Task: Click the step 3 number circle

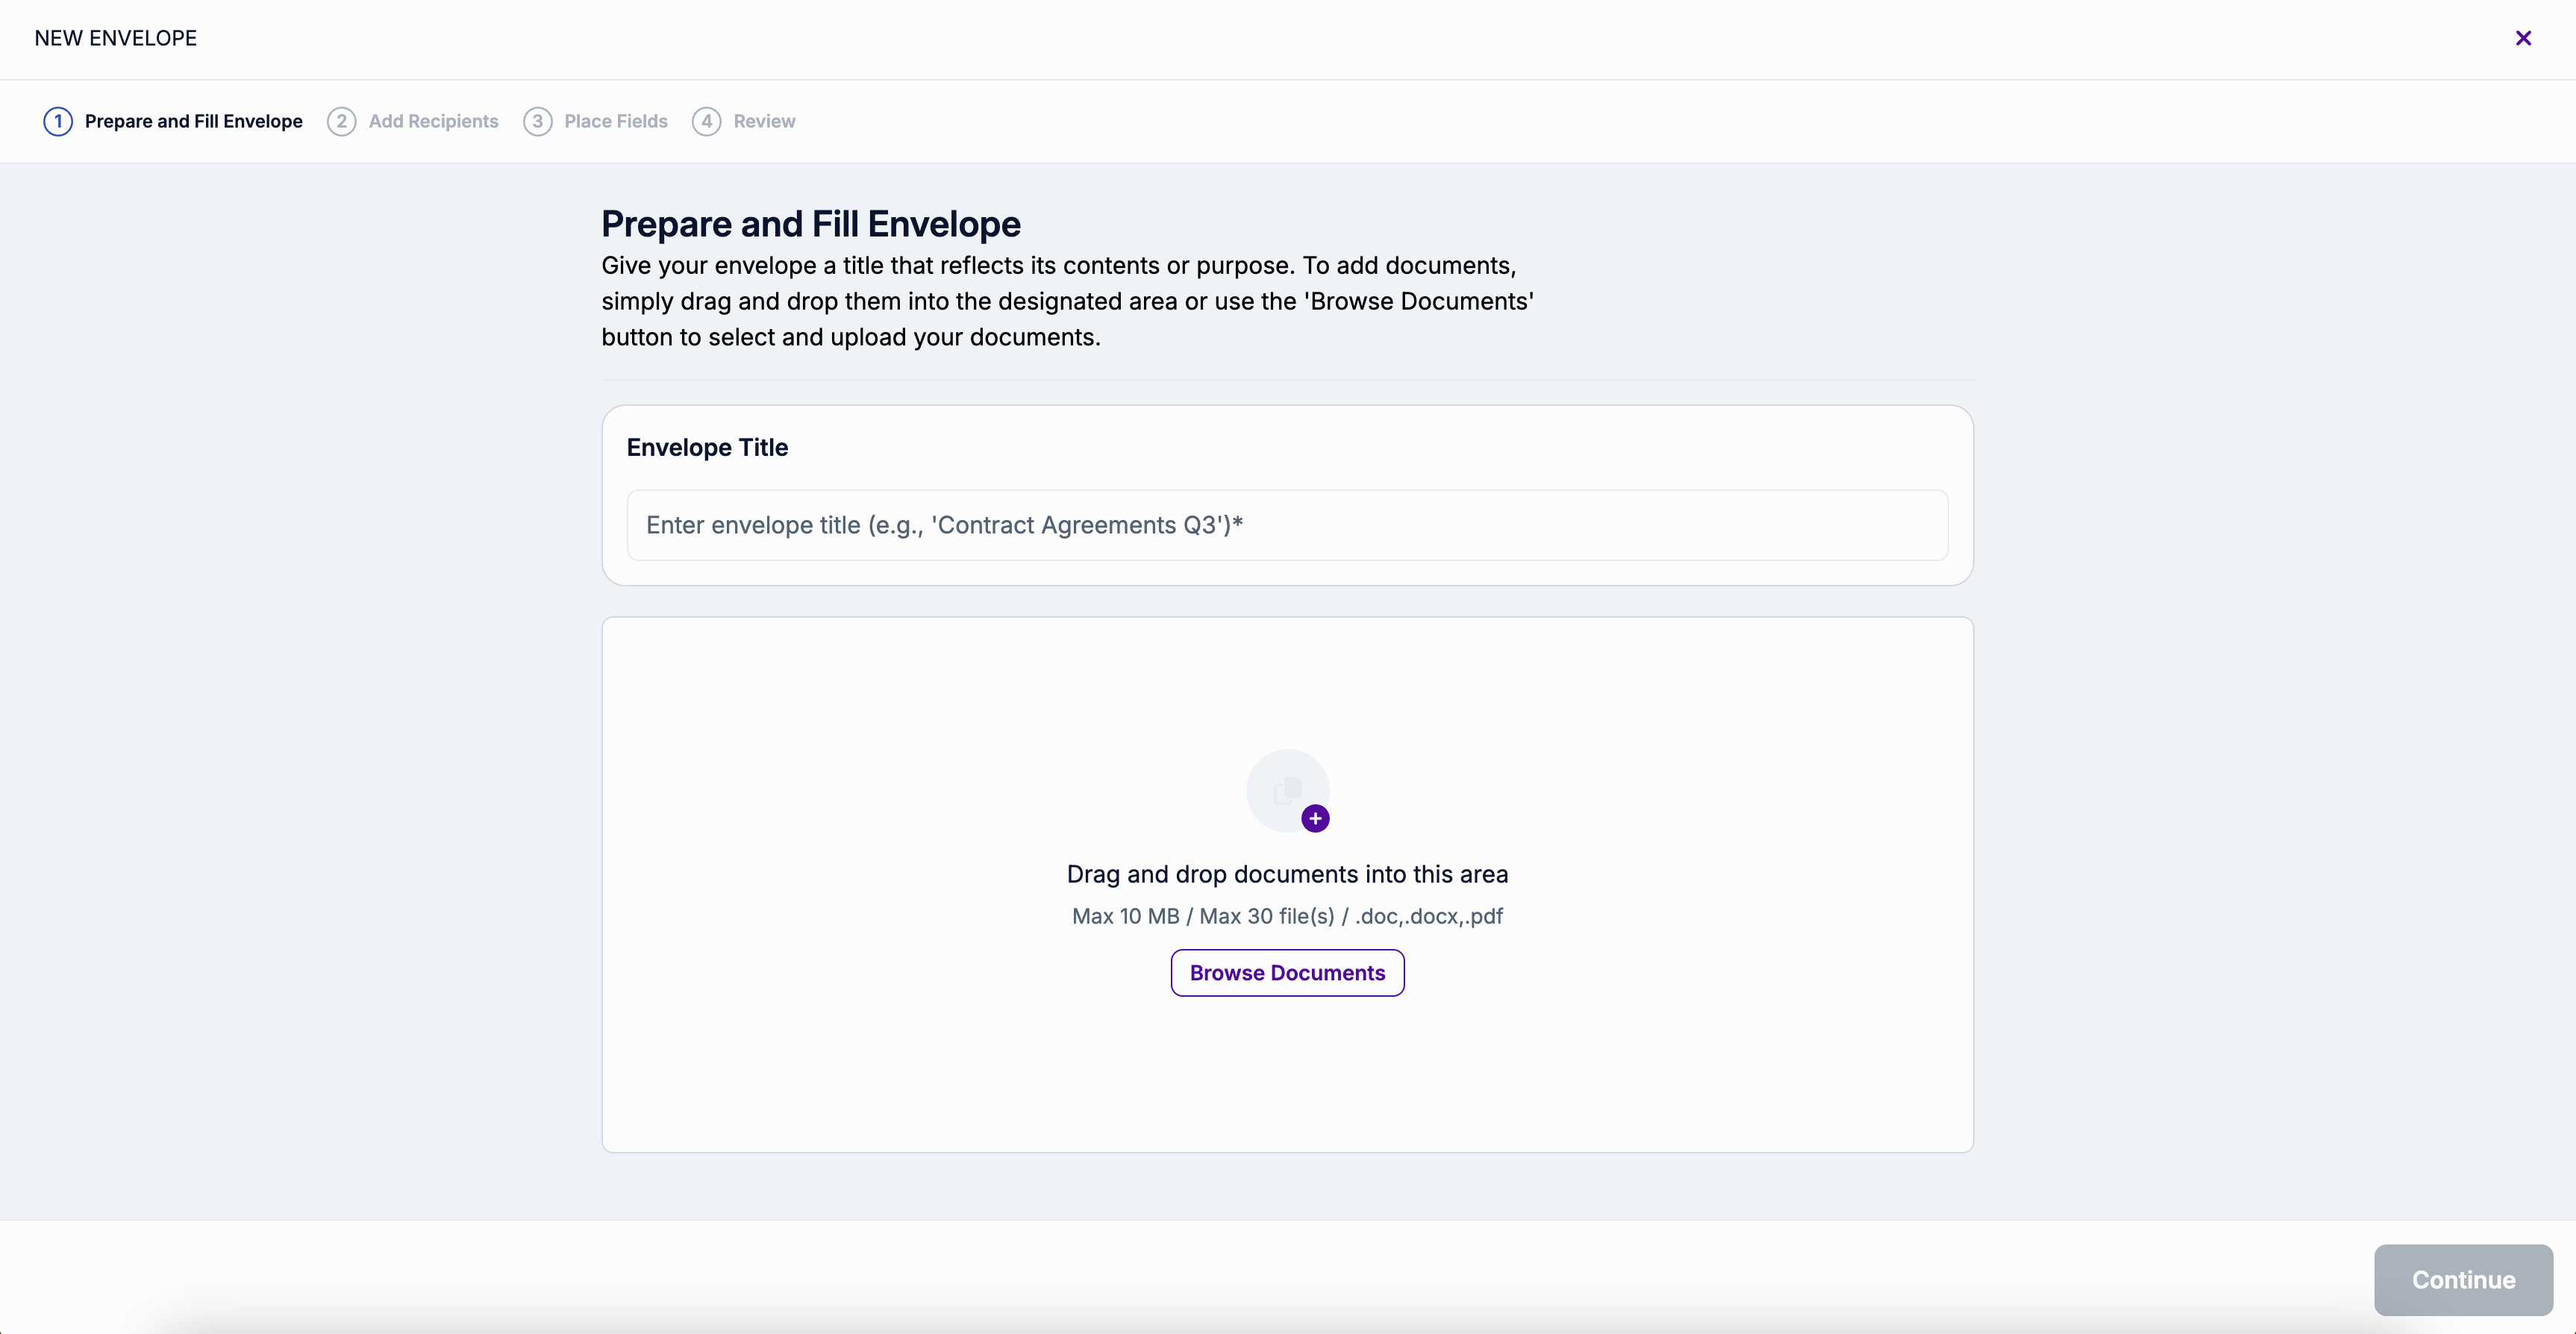Action: point(537,121)
